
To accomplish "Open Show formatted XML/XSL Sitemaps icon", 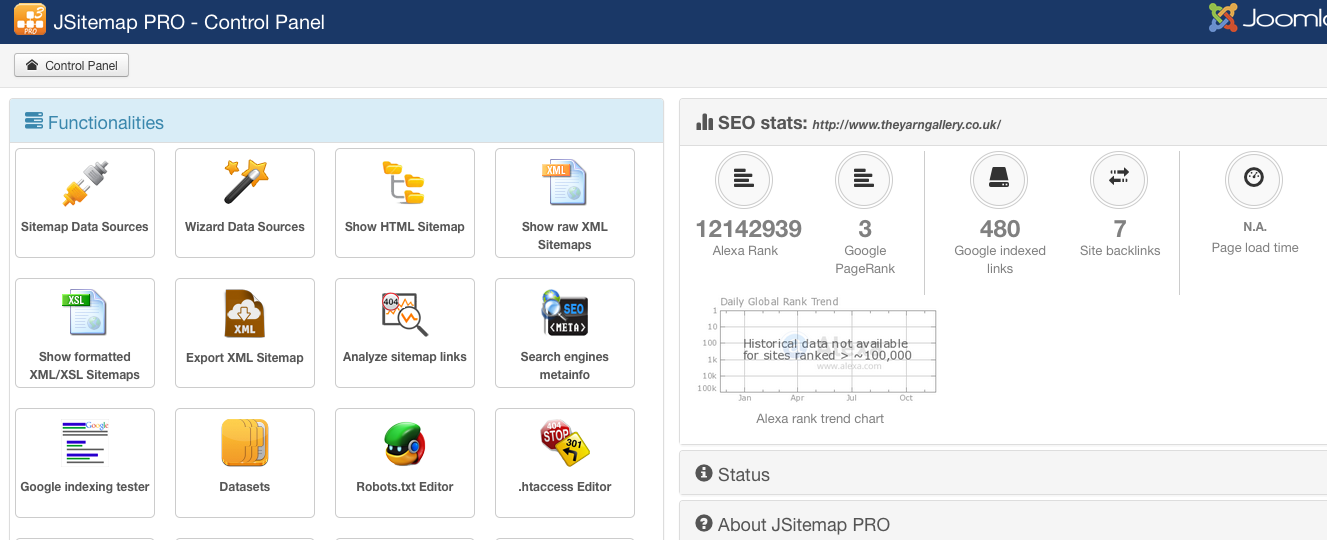I will [x=85, y=312].
